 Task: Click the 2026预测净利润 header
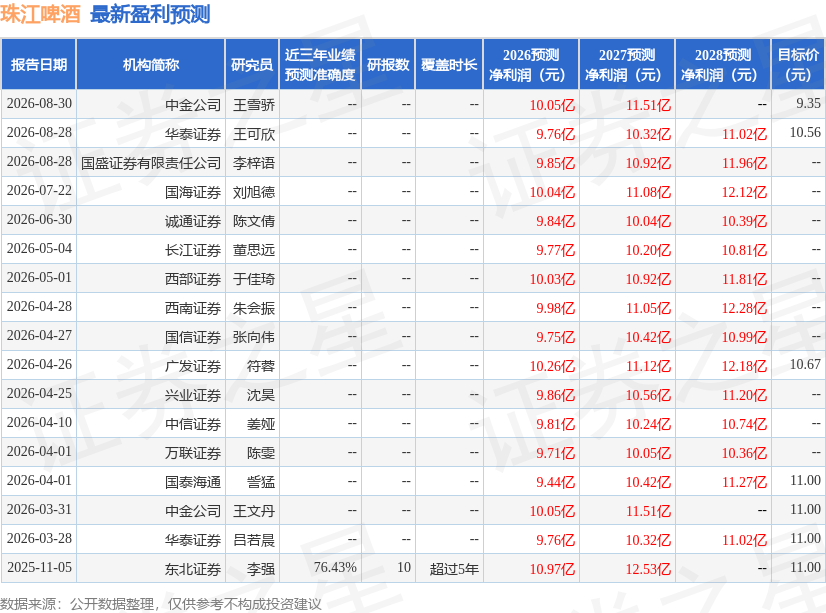pos(531,64)
